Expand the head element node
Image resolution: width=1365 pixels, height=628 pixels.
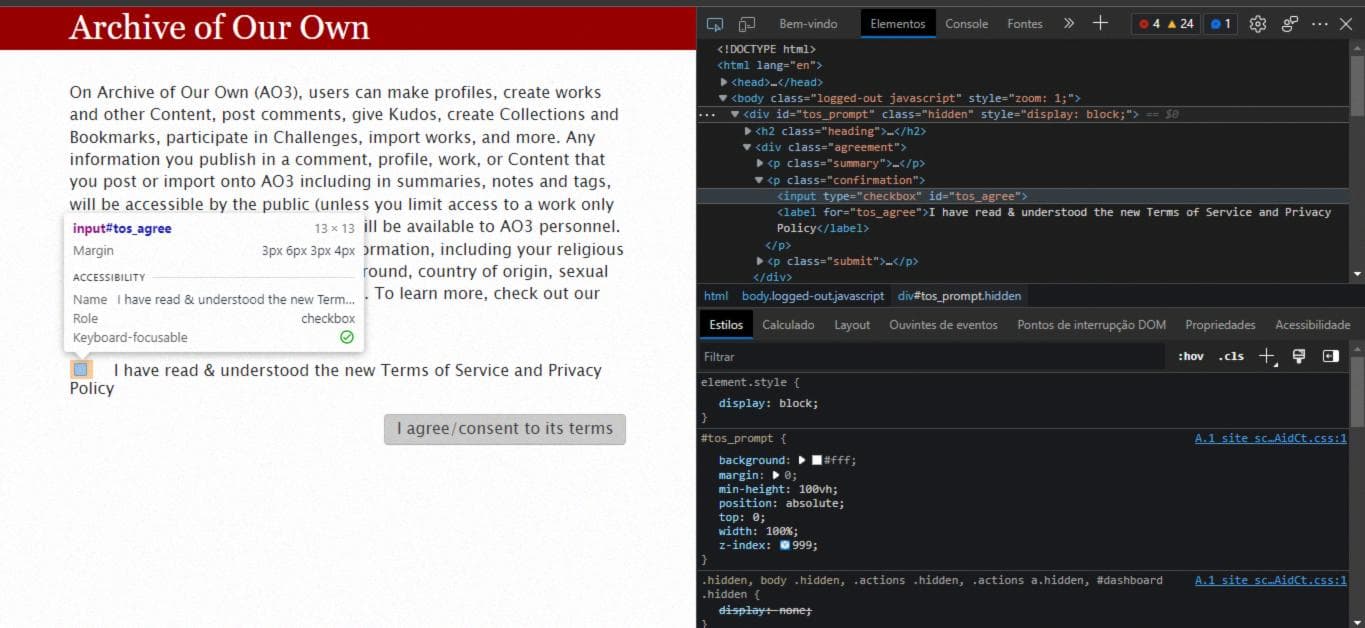[x=724, y=82]
